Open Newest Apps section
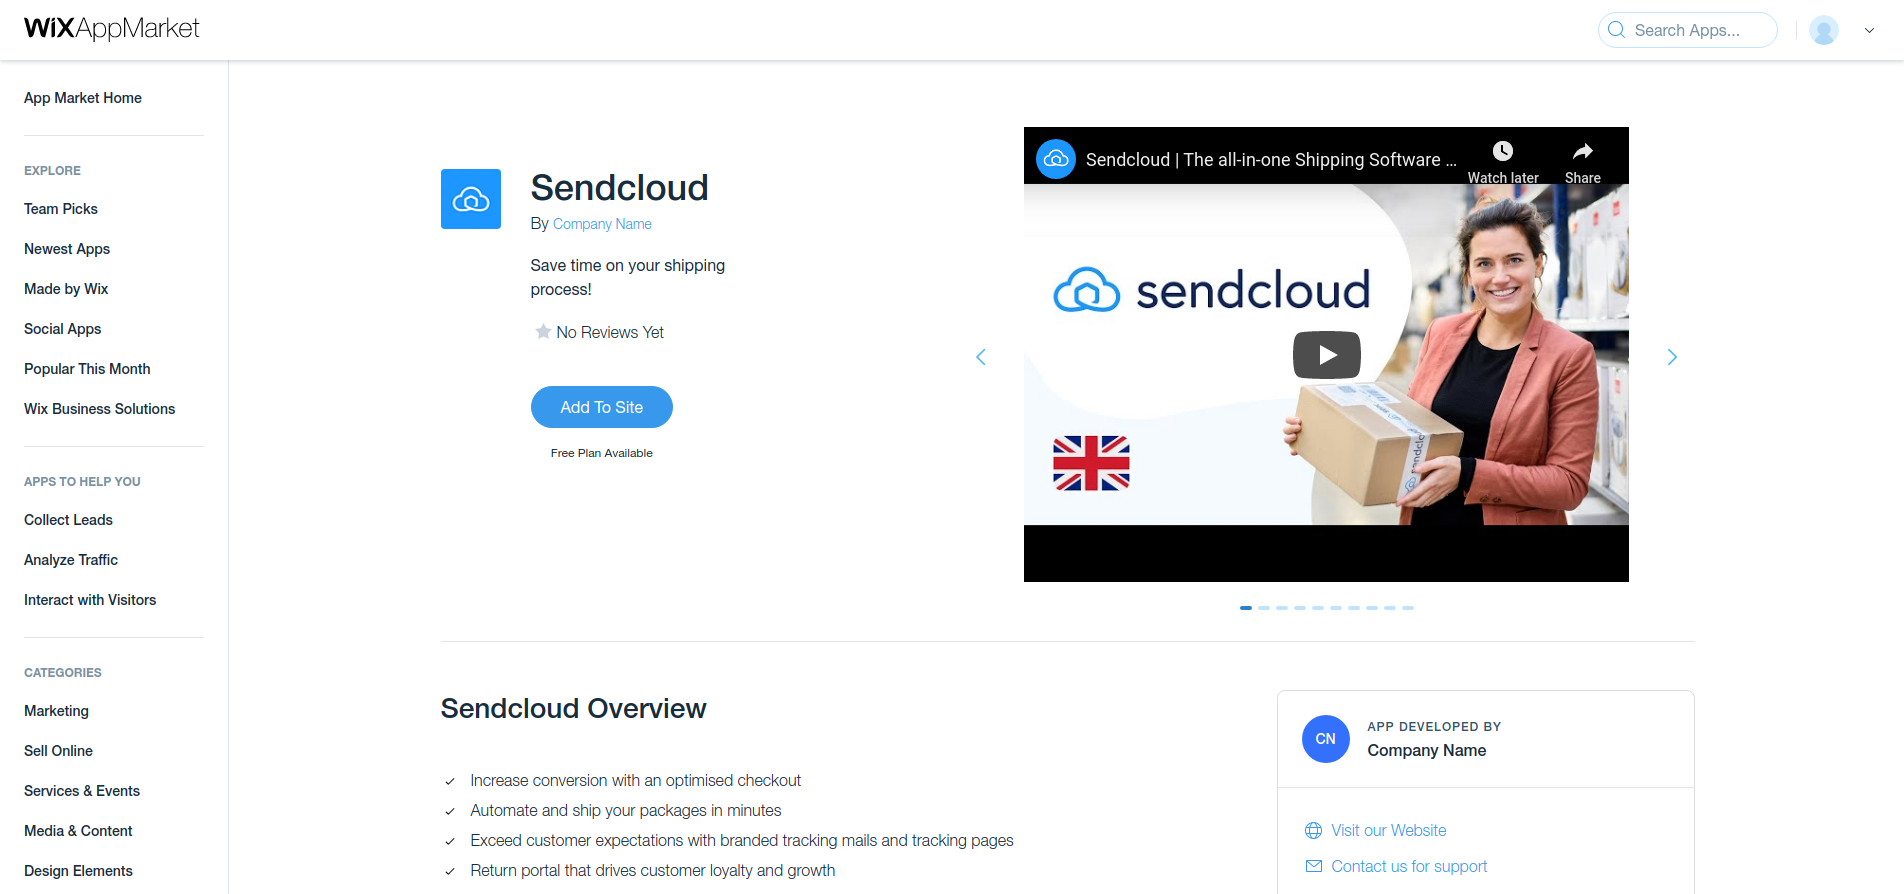 click(x=67, y=249)
